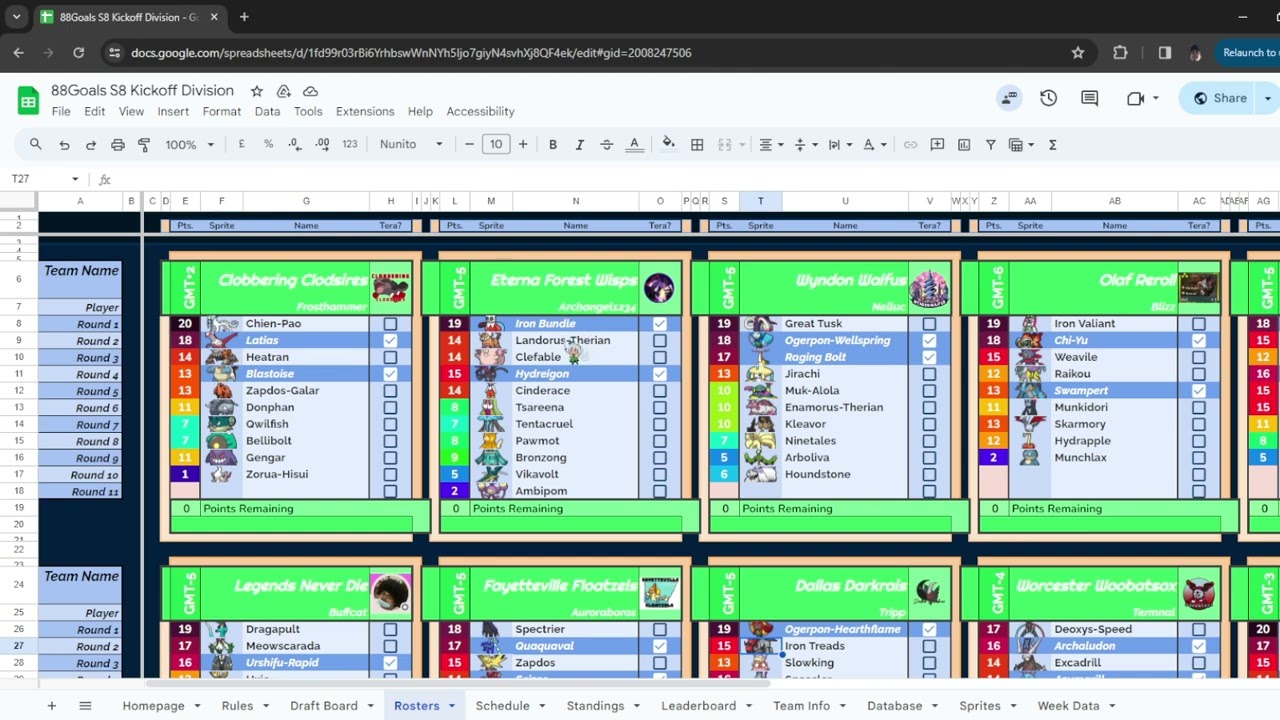
Task: Undo the last action
Action: (64, 145)
